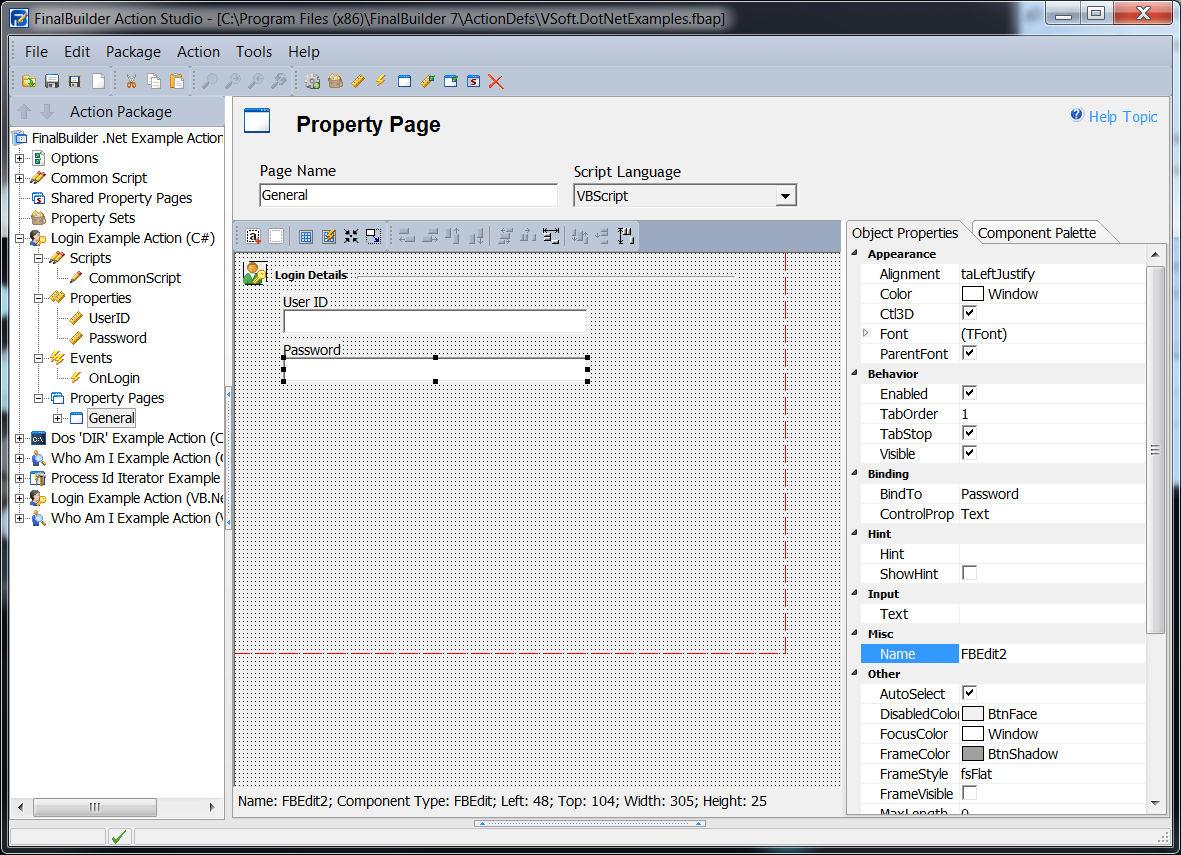Toggle the AutoSelect checkbox
The width and height of the screenshot is (1181, 855).
pyautogui.click(x=969, y=693)
